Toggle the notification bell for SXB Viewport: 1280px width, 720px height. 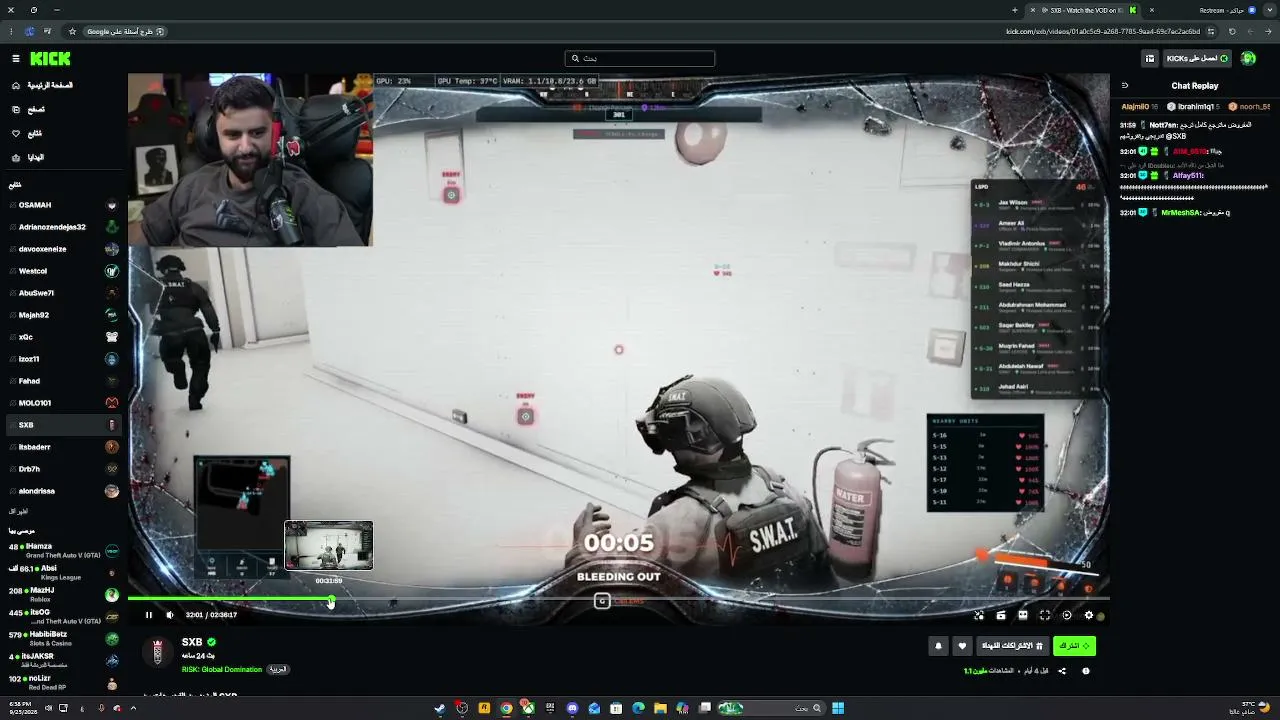click(x=938, y=646)
